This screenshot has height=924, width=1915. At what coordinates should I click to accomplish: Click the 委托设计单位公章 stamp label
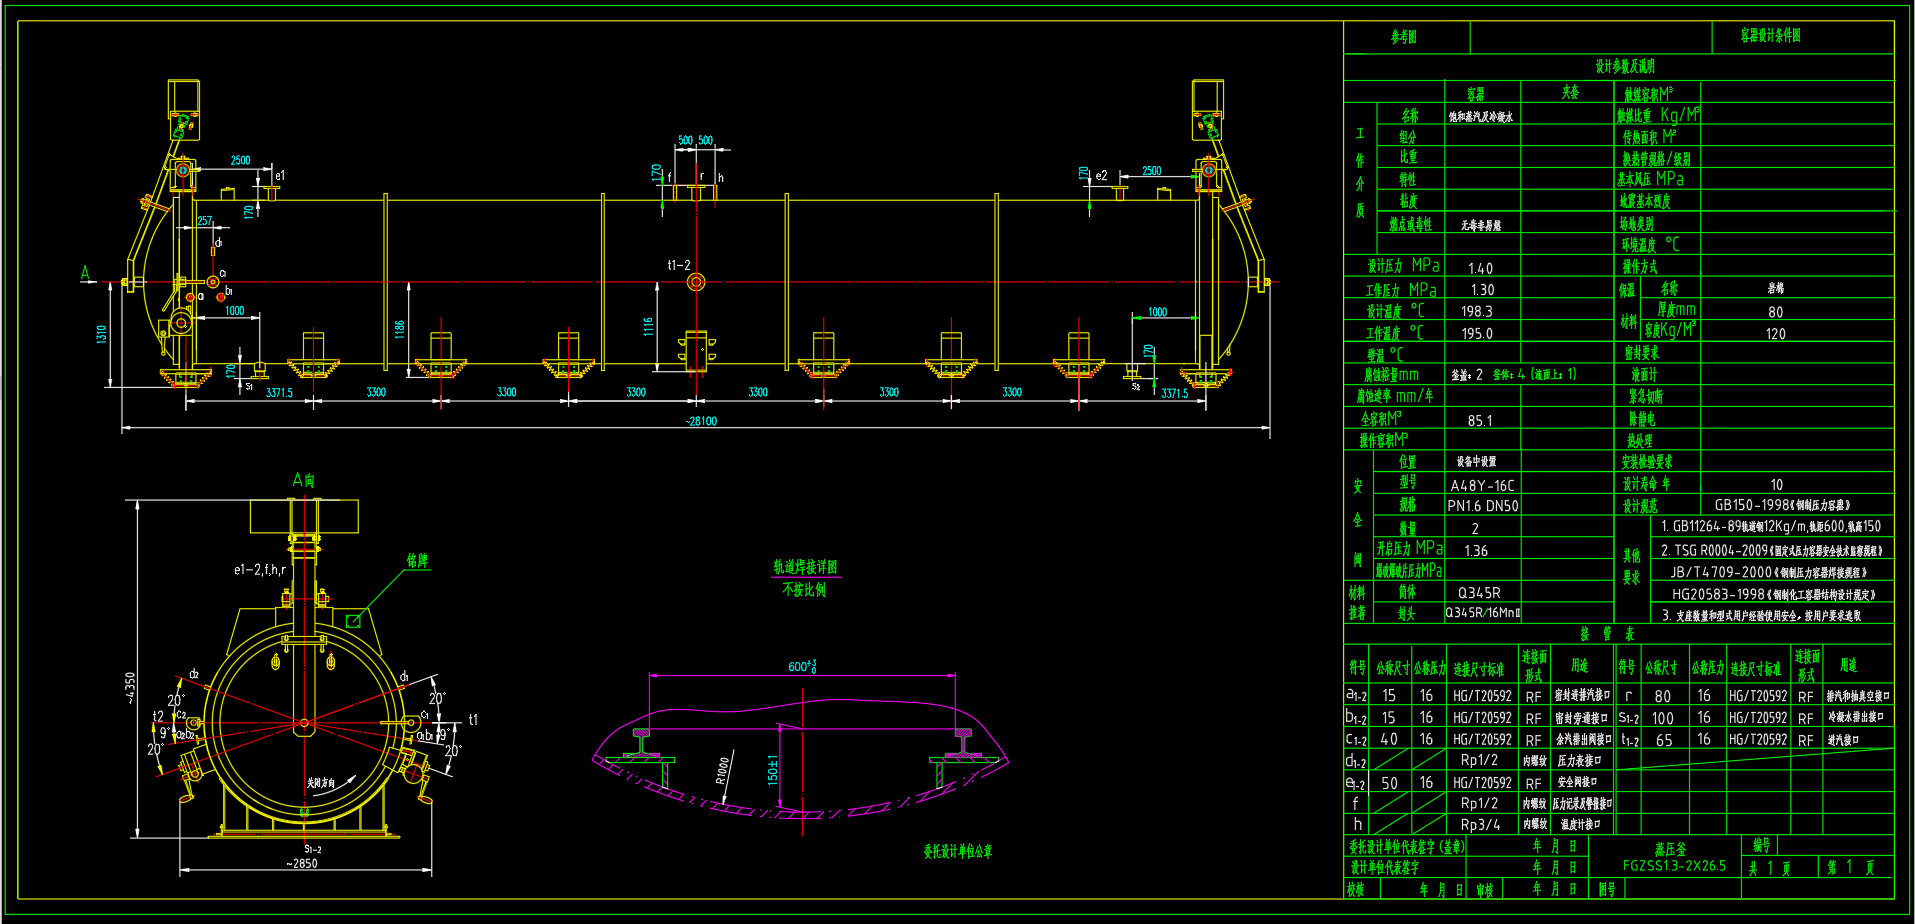click(x=957, y=851)
